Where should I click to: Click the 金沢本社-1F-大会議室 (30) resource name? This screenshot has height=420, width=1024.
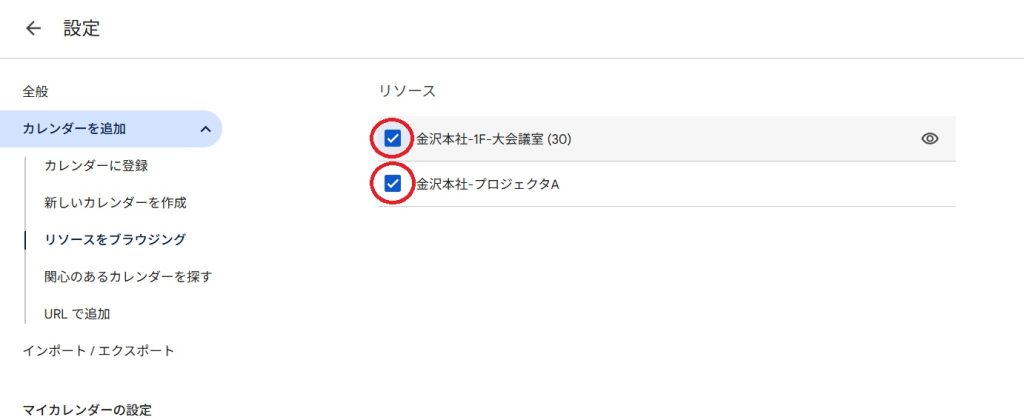[494, 139]
